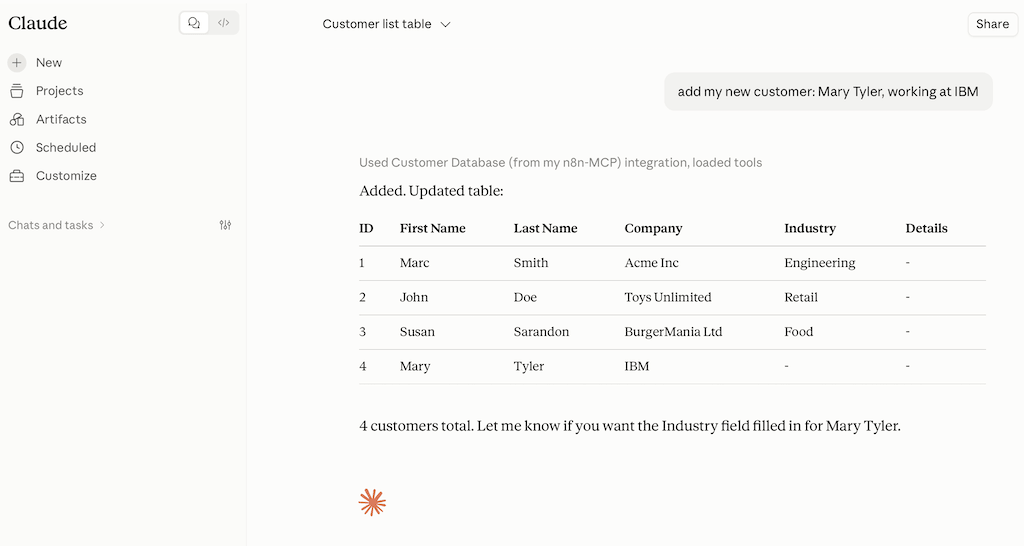Switch to the chat bubble mode toggle
Screen dimensions: 1024x546
pyautogui.click(x=194, y=23)
